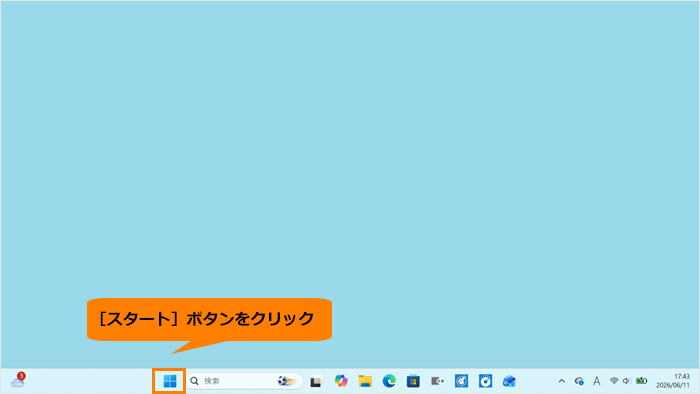Viewport: 700px width, 394px height.
Task: Open Task View on the taskbar
Action: click(x=316, y=381)
